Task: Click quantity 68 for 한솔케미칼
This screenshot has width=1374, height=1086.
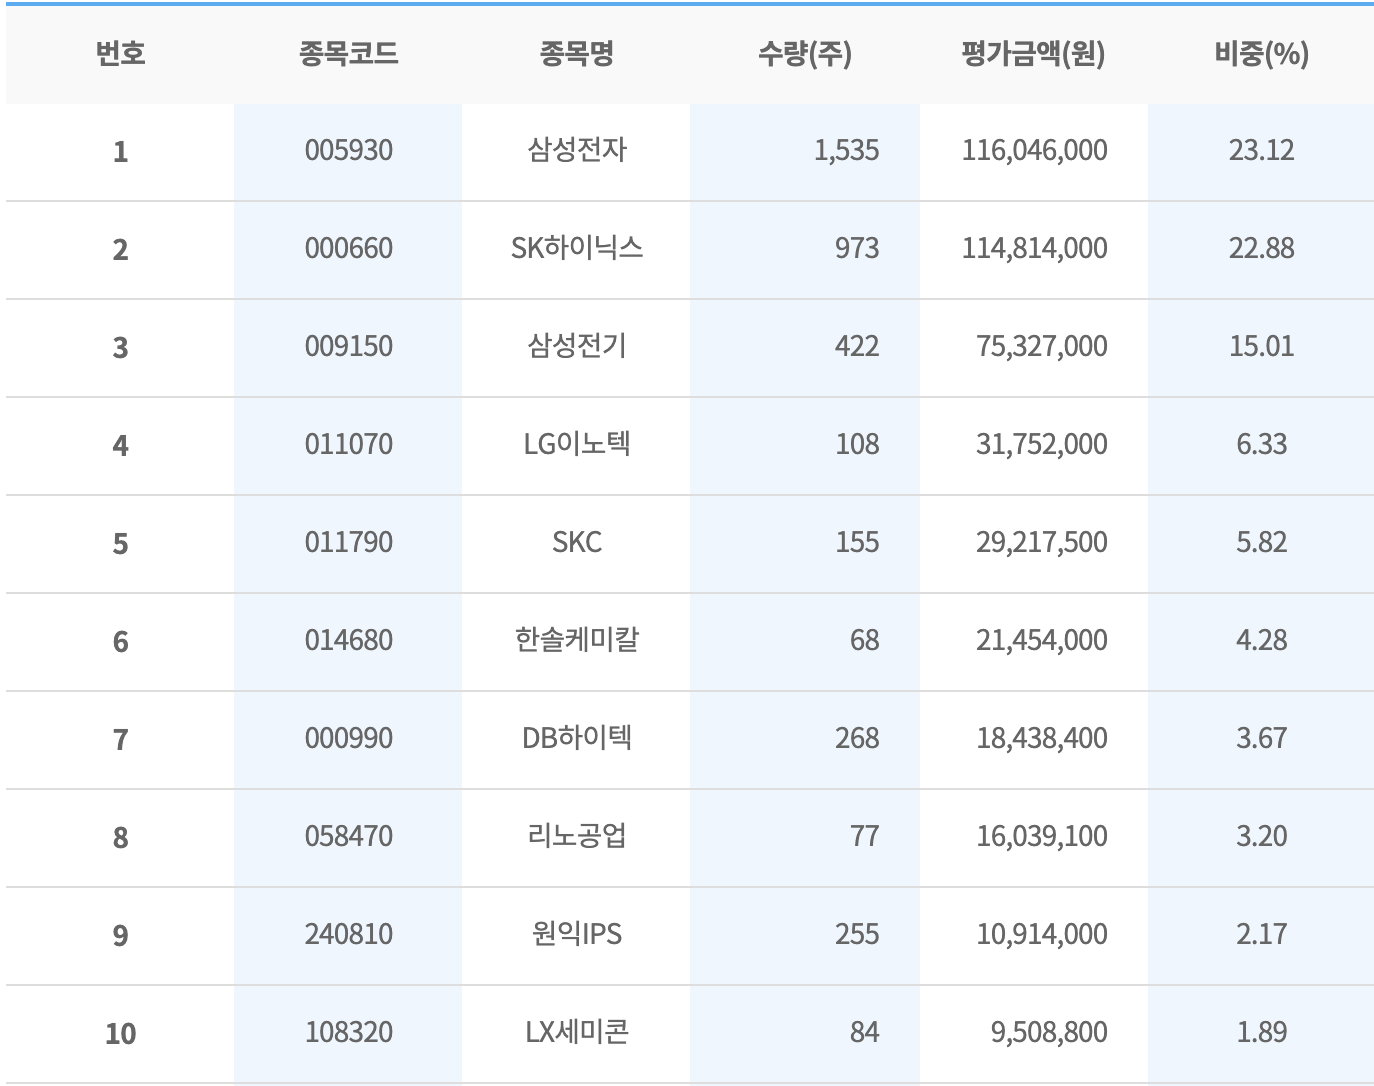Action: pos(865,641)
